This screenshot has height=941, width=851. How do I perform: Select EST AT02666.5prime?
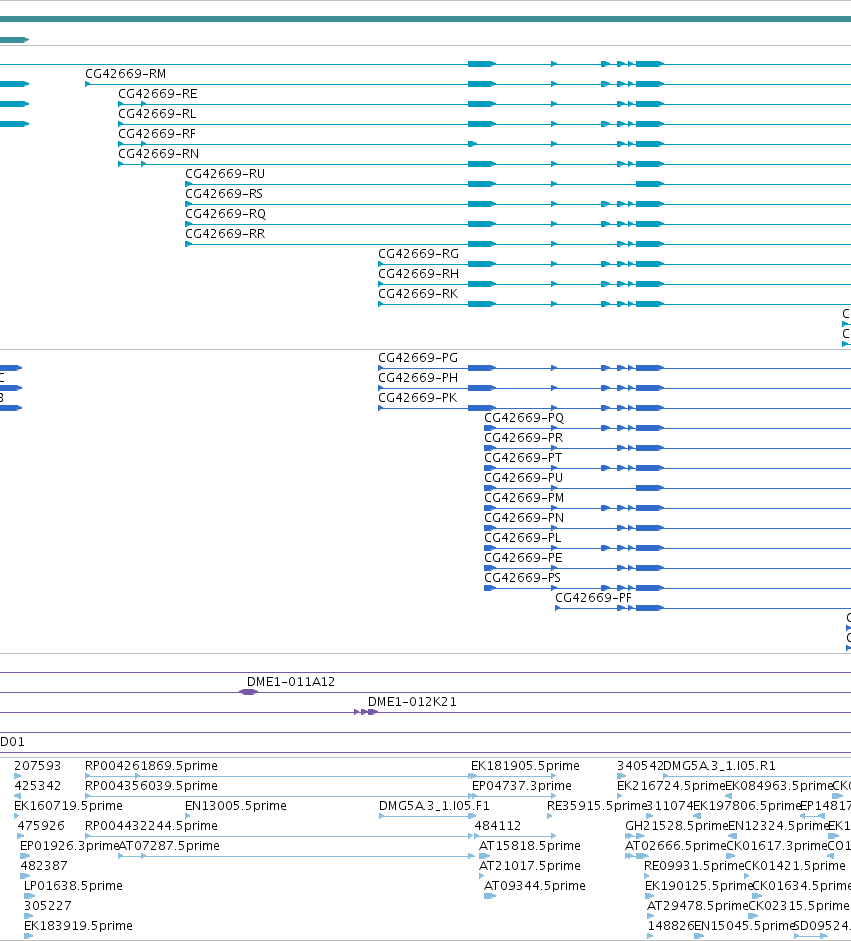click(676, 846)
